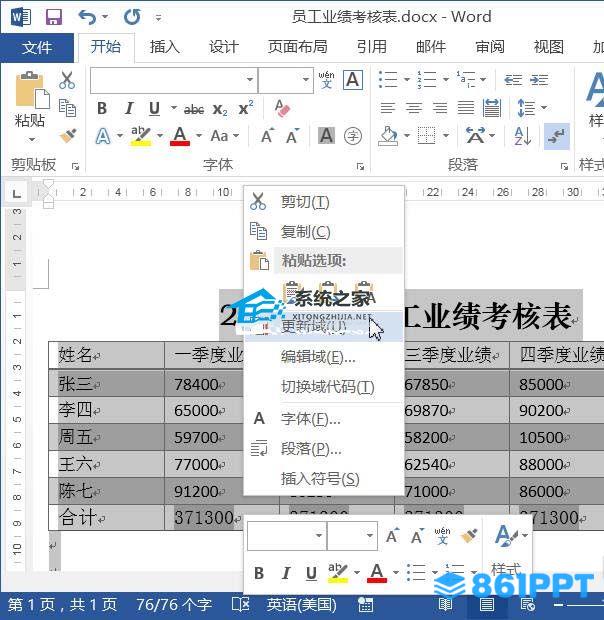Screen dimensions: 604x620
Task: Click the spell check icon in the status bar
Action: [x=240, y=605]
